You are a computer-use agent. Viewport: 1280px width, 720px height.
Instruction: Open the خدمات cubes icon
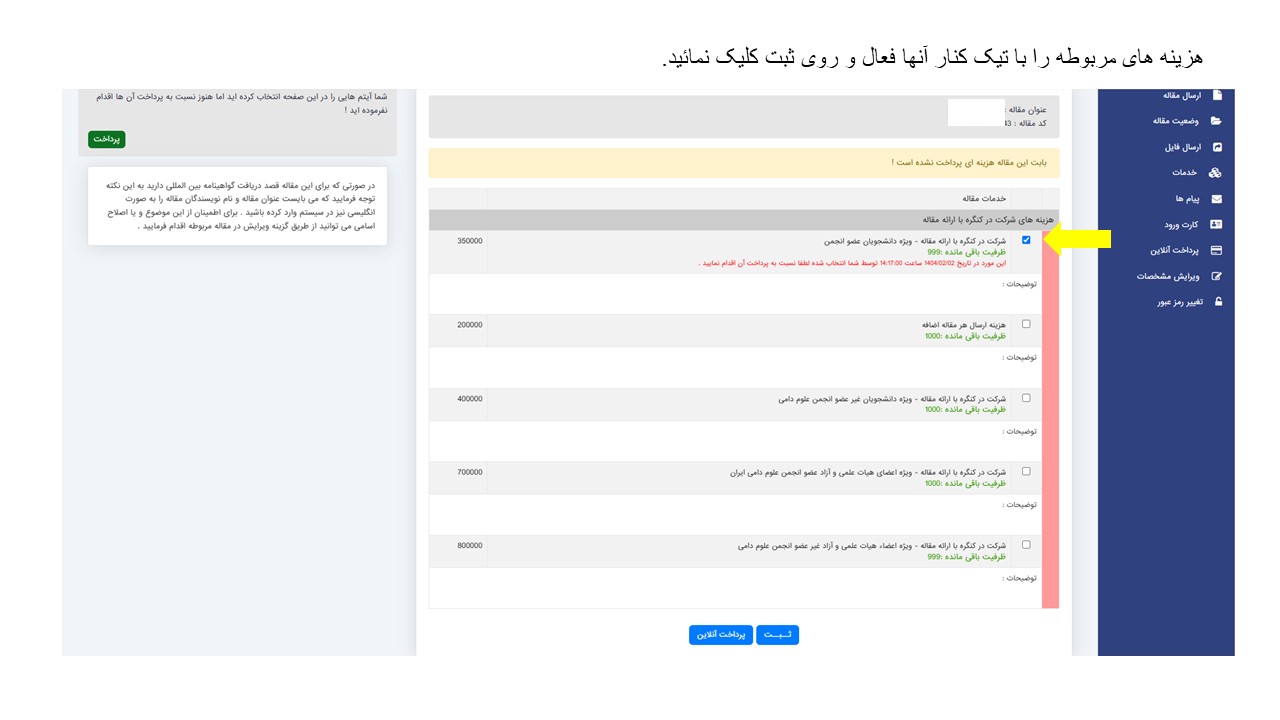coord(1216,173)
